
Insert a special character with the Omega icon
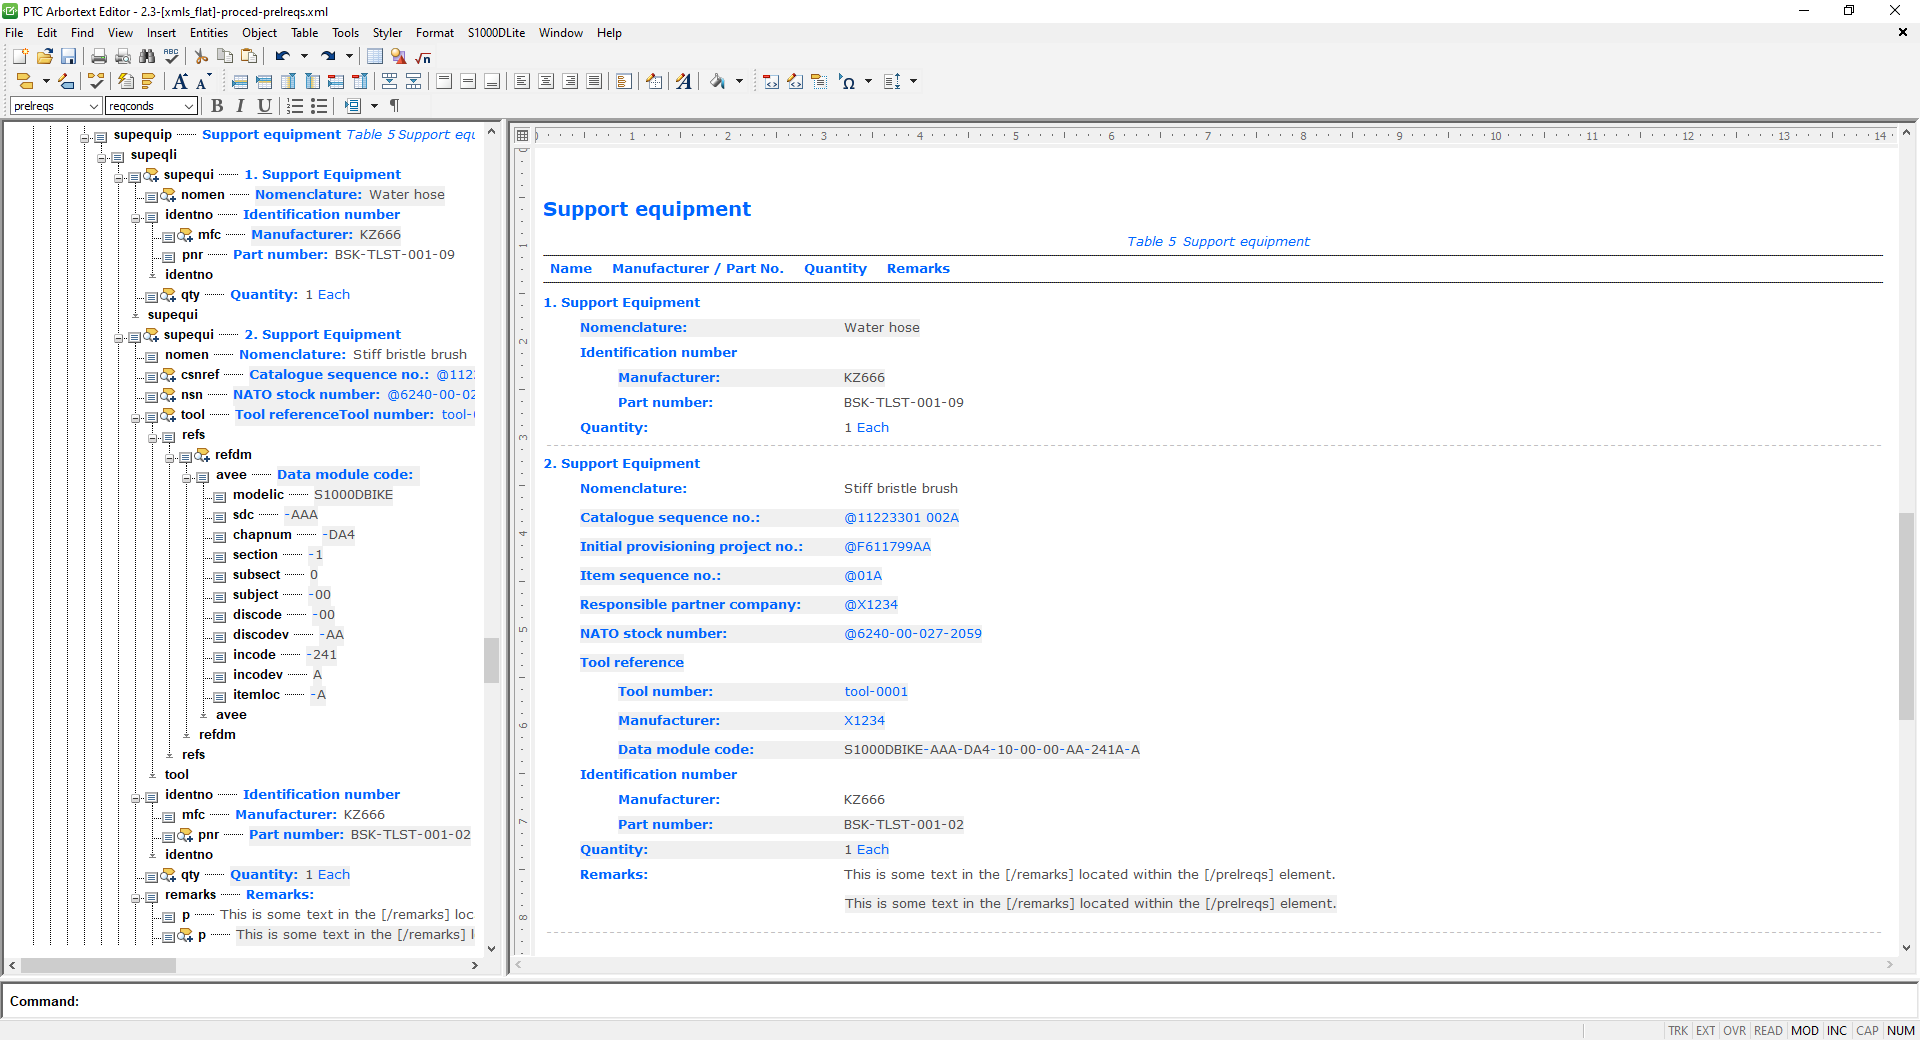point(848,82)
